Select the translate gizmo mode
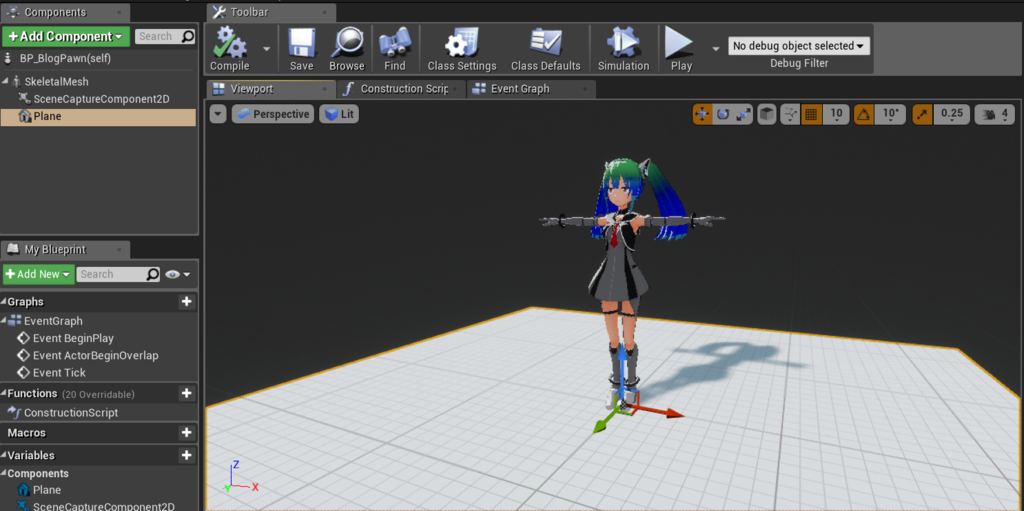This screenshot has width=1024, height=511. (x=703, y=115)
